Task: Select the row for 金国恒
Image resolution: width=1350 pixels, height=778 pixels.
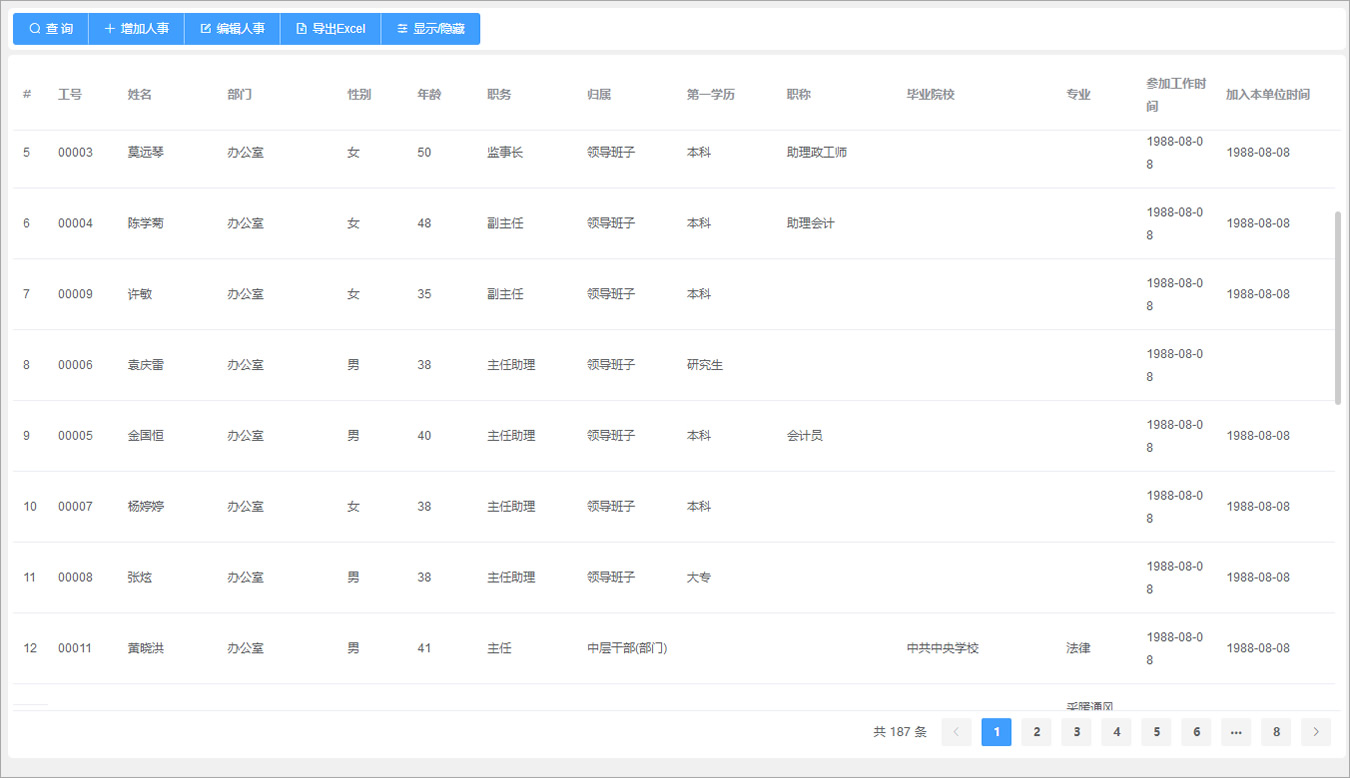Action: (674, 436)
